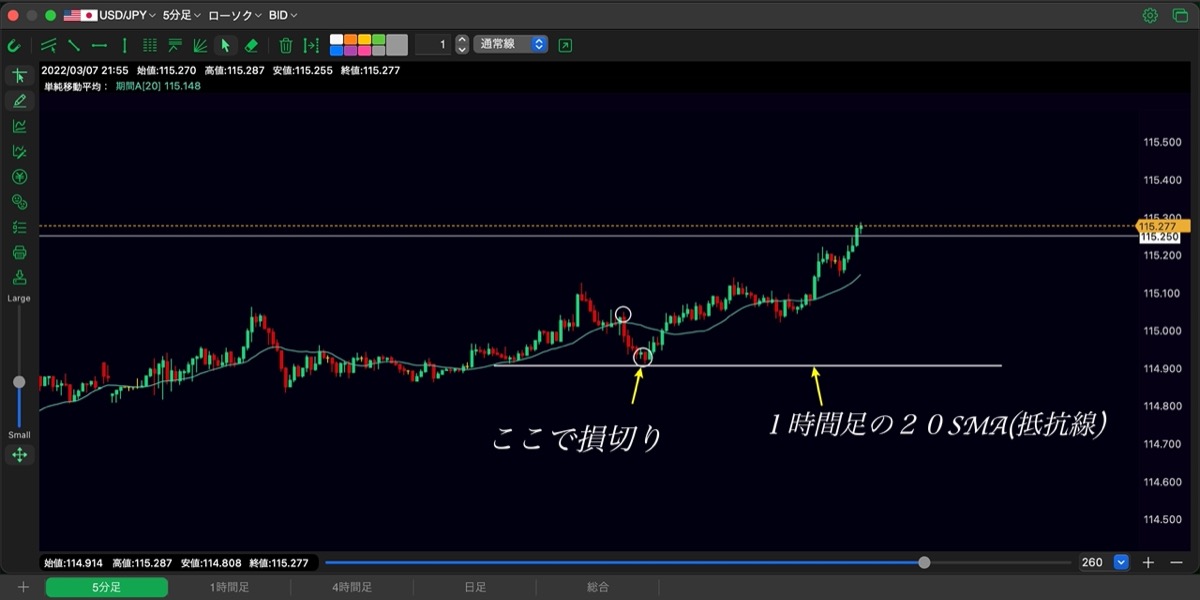Select the horizontal line drawing tool

[99, 45]
